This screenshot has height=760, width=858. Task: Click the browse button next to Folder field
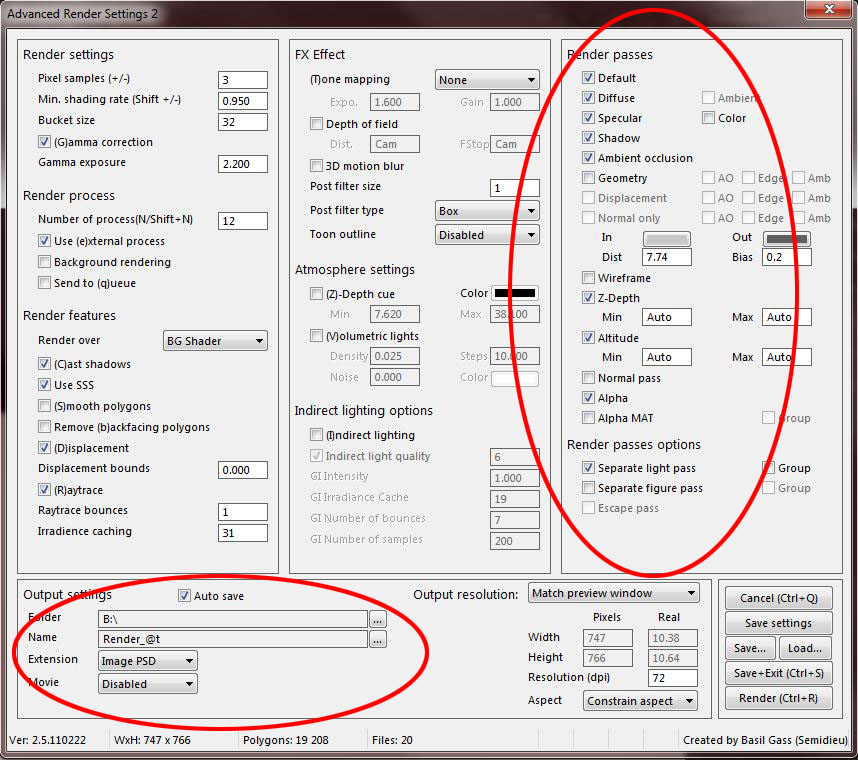(377, 618)
